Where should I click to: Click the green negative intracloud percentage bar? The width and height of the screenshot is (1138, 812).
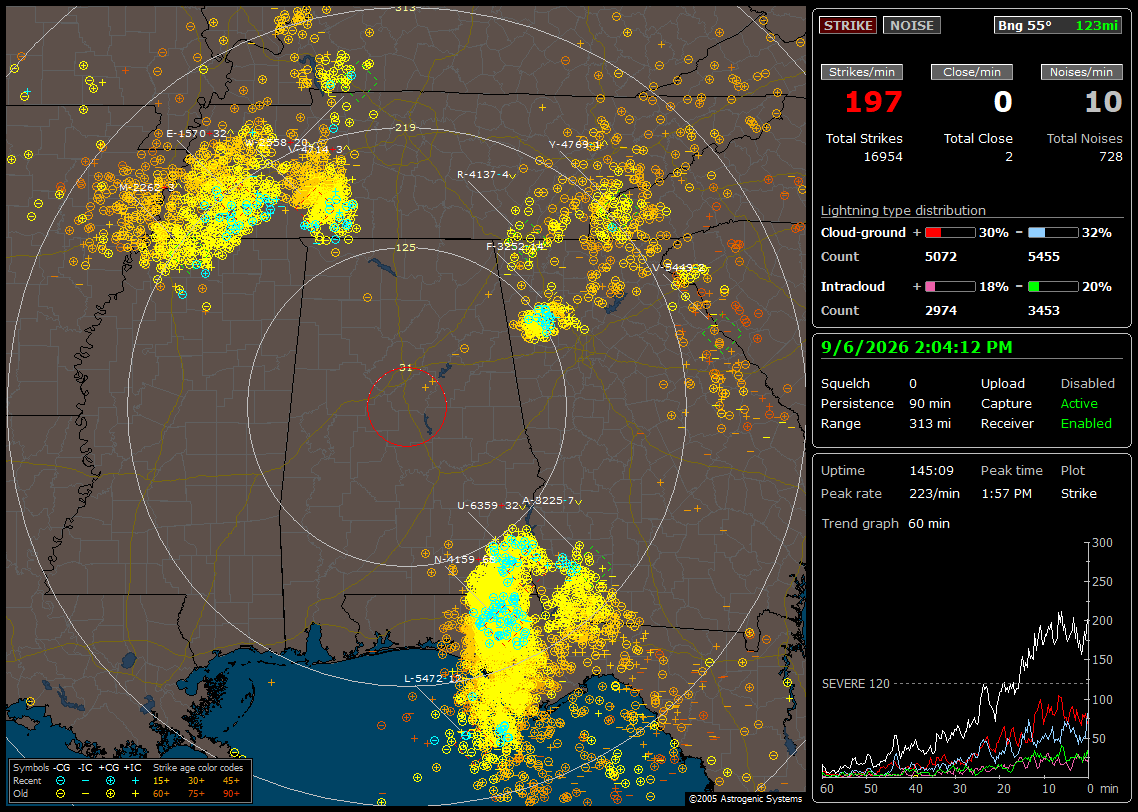point(1053,287)
